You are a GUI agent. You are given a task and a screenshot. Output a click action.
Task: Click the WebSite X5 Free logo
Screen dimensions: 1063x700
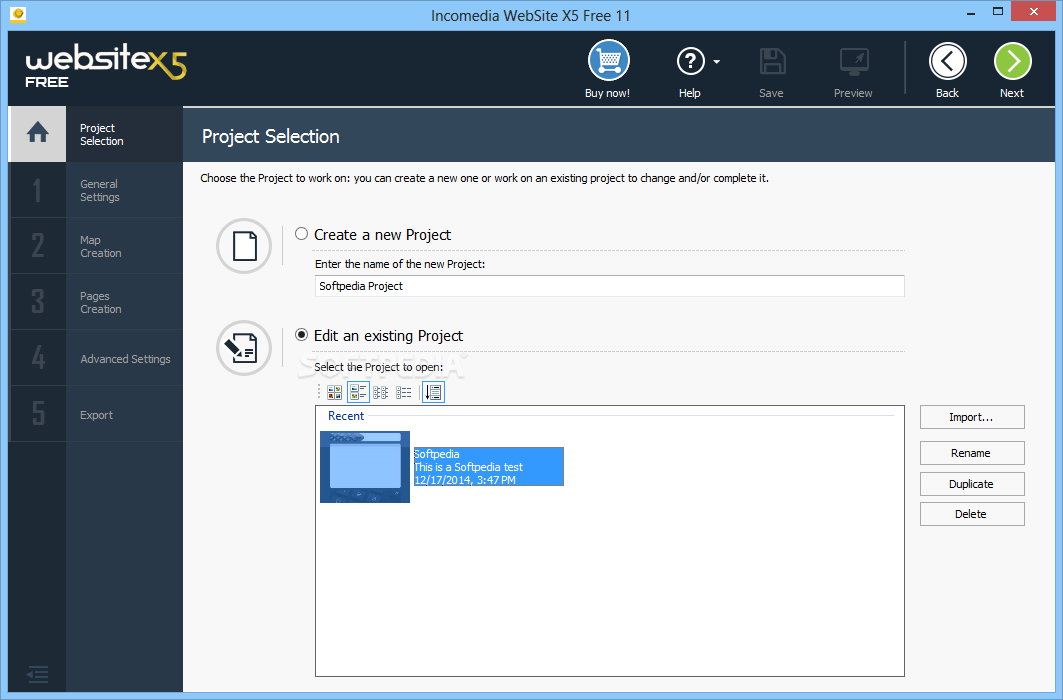106,68
